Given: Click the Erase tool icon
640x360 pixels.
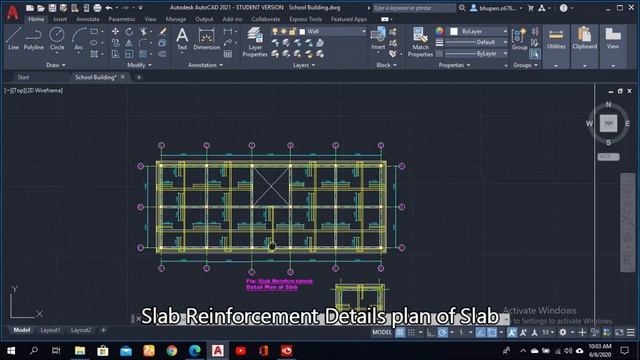Looking at the screenshot, I should click(x=162, y=31).
